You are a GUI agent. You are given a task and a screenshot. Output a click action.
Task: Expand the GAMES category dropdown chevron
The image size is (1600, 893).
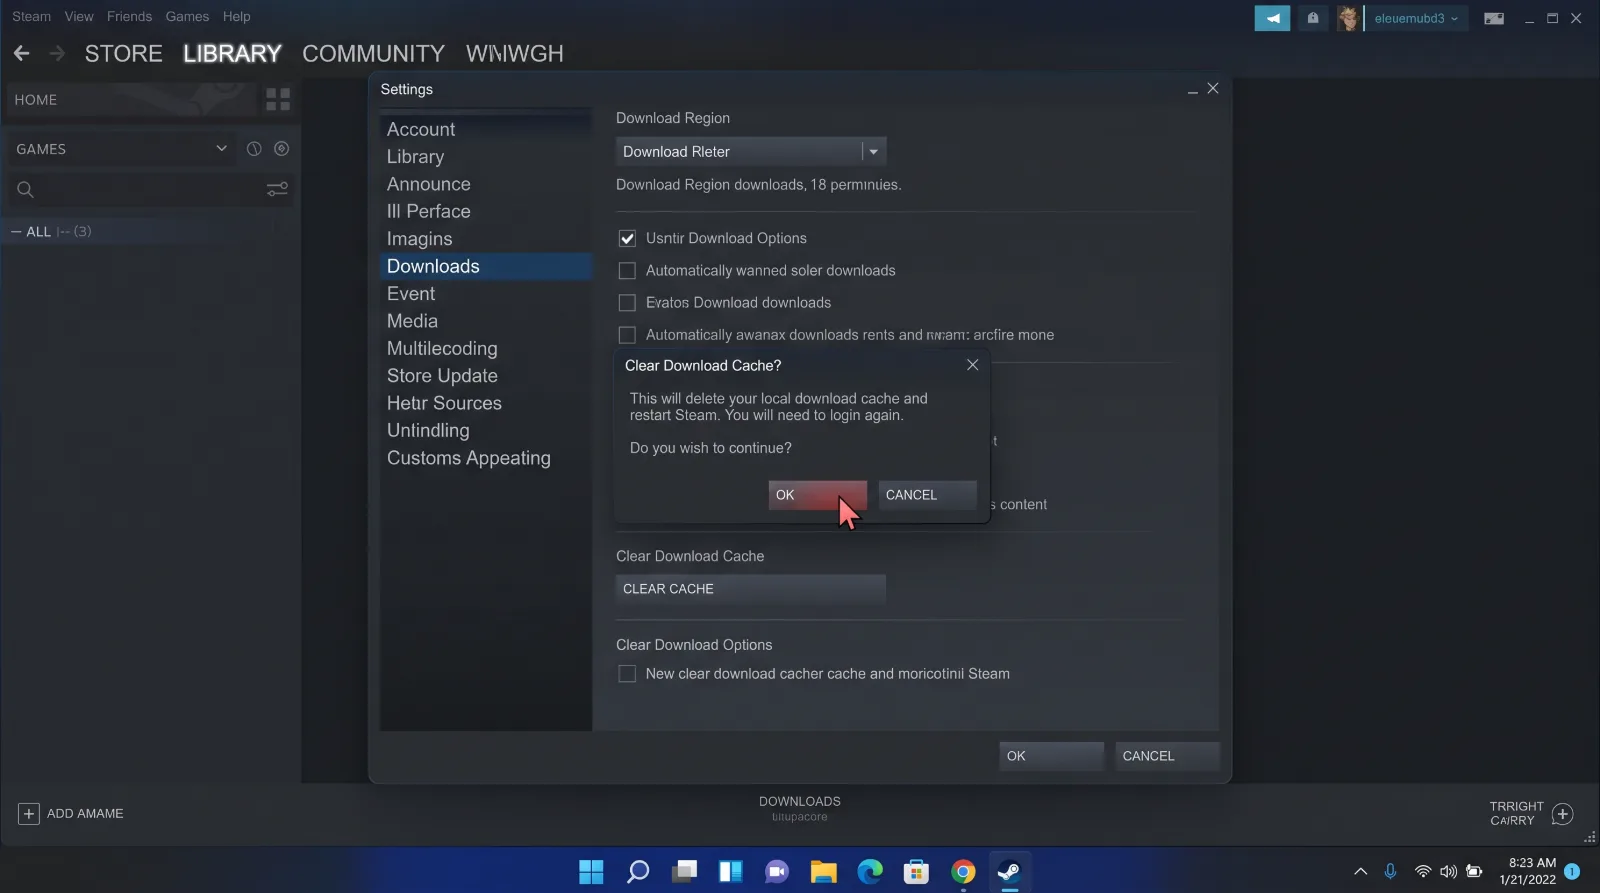tap(221, 149)
